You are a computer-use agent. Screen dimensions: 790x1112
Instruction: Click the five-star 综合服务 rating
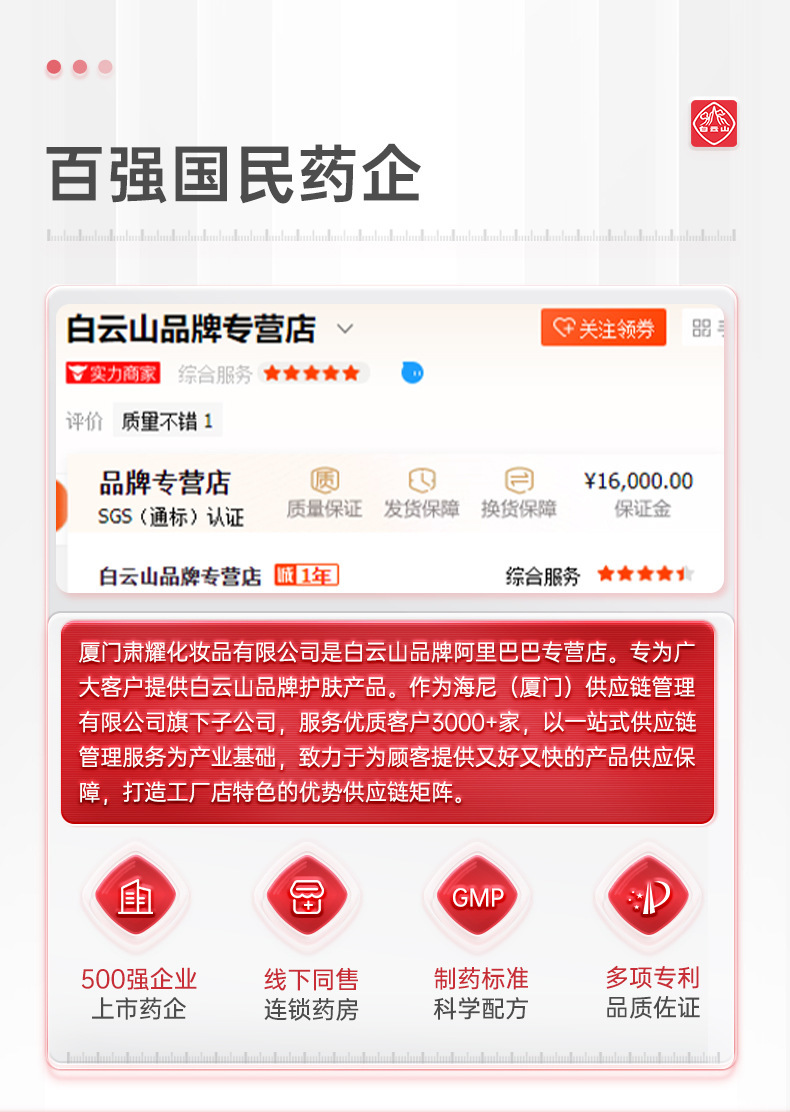(x=313, y=373)
